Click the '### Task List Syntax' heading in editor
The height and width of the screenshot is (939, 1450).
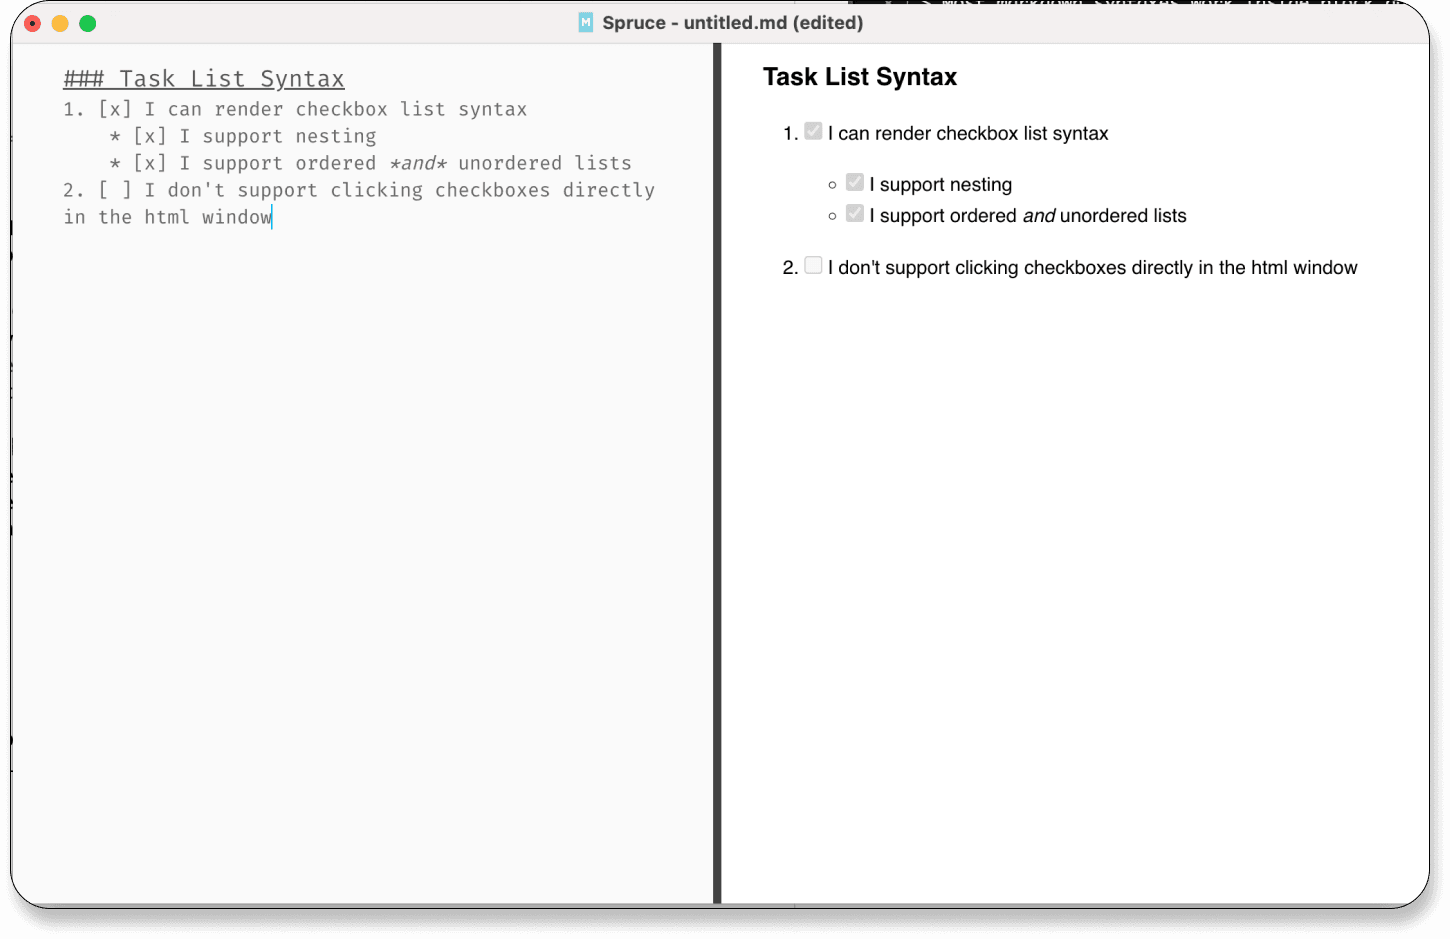point(204,79)
